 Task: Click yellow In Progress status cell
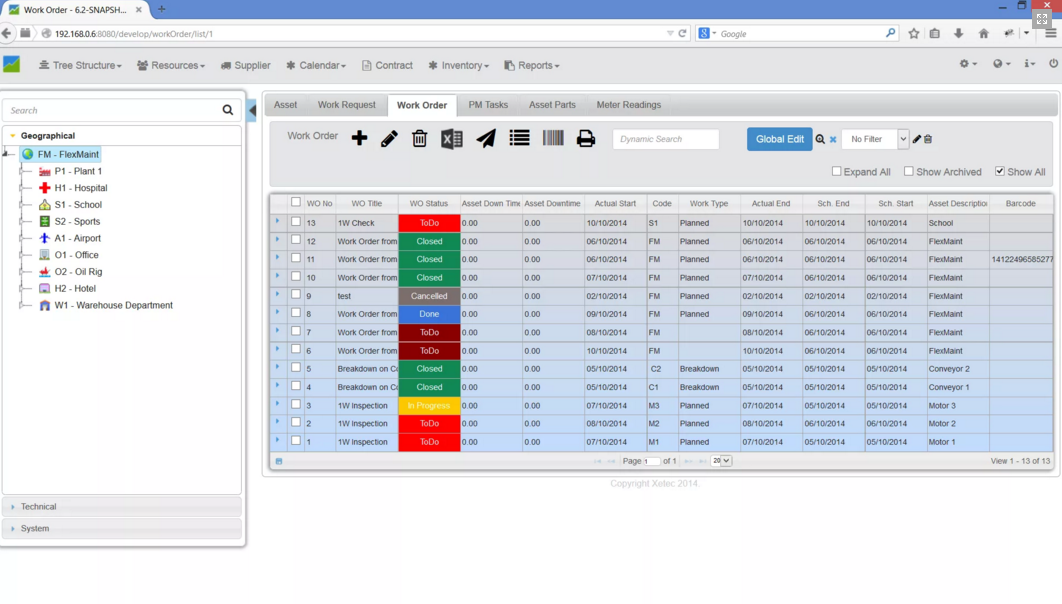429,406
